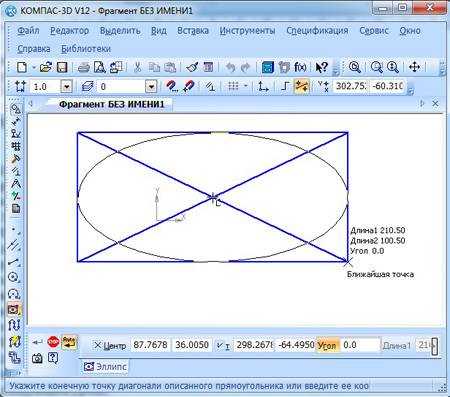The width and height of the screenshot is (450, 397).
Task: Redo the action with the redo arrow
Action: (x=246, y=67)
